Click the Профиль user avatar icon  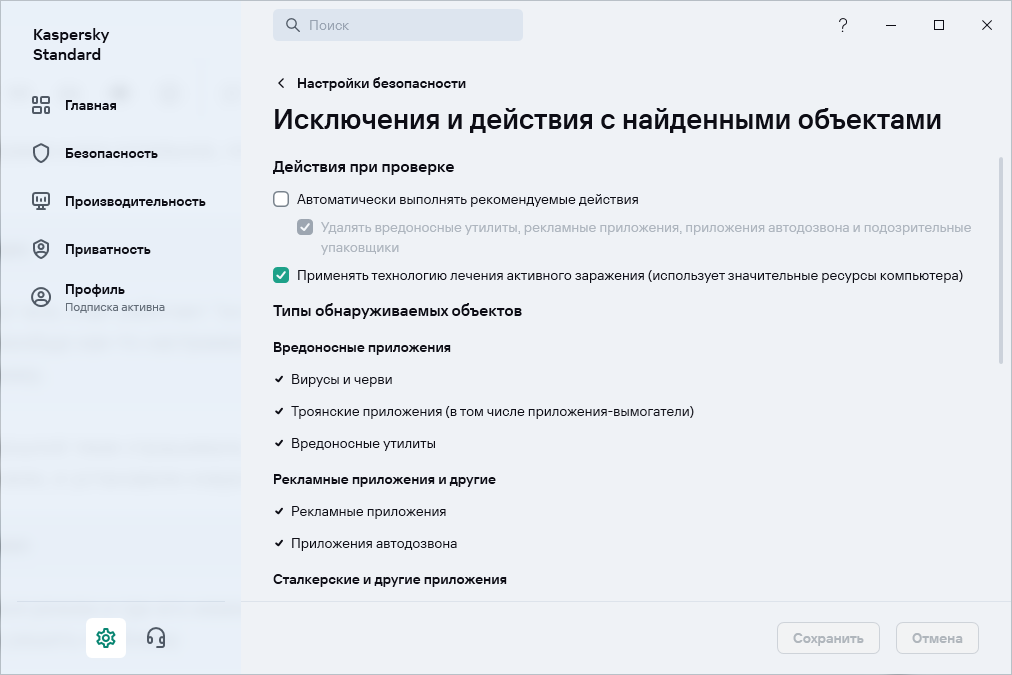pos(41,297)
